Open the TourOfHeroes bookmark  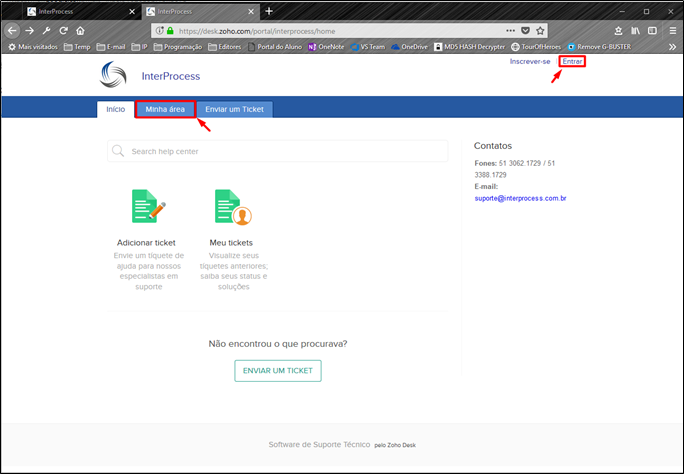click(x=536, y=47)
